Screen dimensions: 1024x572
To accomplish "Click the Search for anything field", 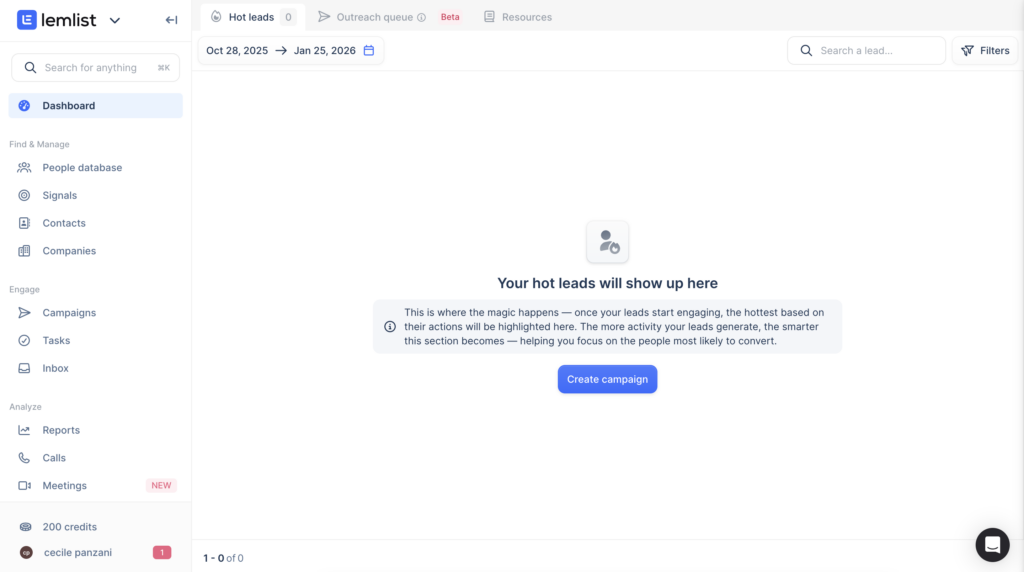I will pyautogui.click(x=96, y=68).
